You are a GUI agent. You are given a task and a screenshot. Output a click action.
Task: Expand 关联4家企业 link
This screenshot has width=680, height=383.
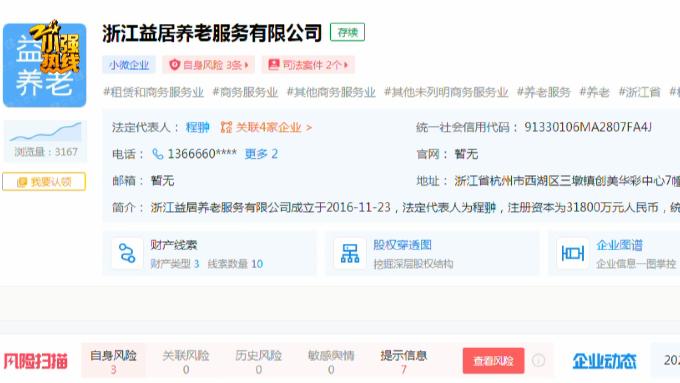pos(274,127)
